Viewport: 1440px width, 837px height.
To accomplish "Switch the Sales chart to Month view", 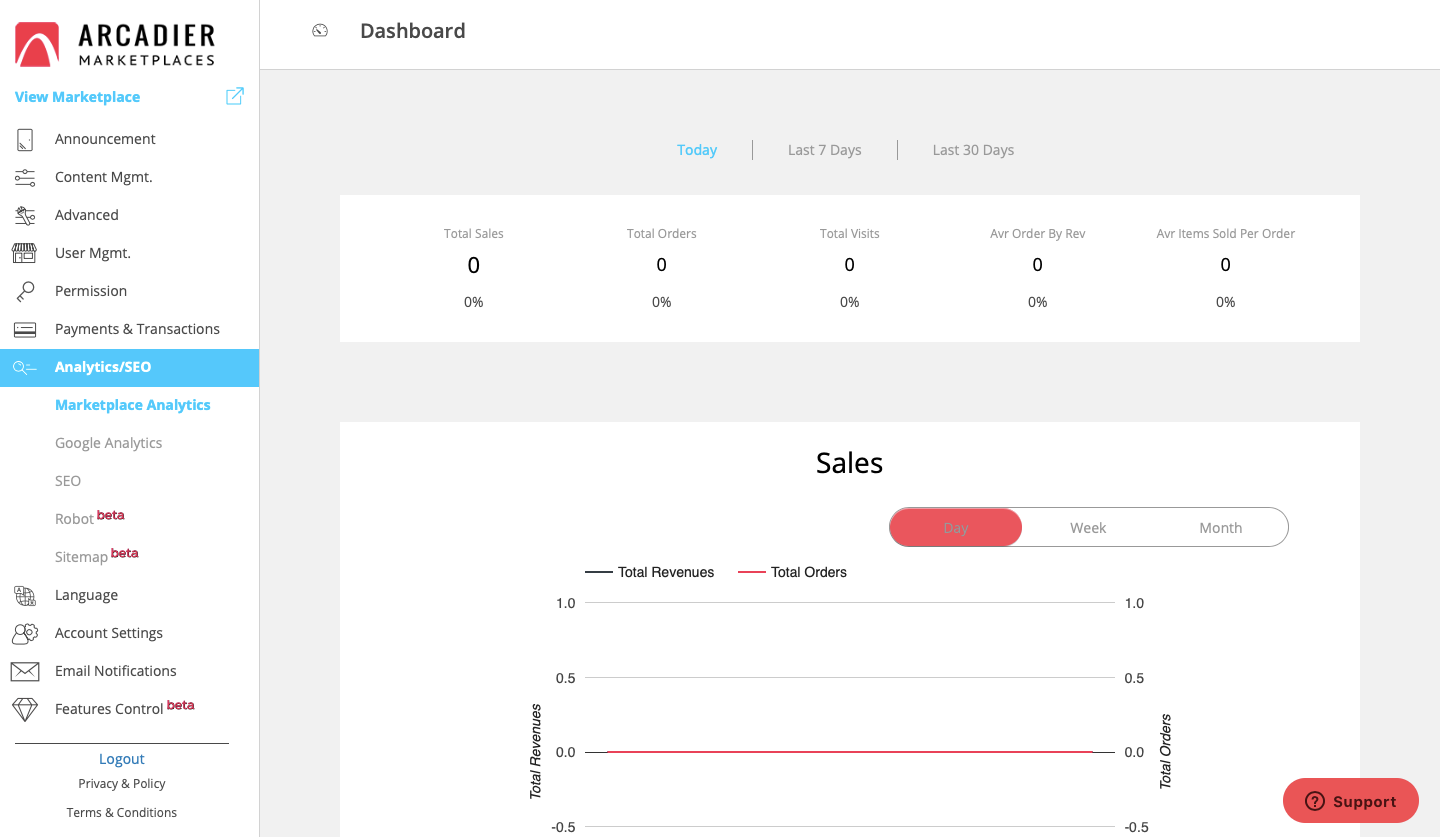I will [1220, 527].
